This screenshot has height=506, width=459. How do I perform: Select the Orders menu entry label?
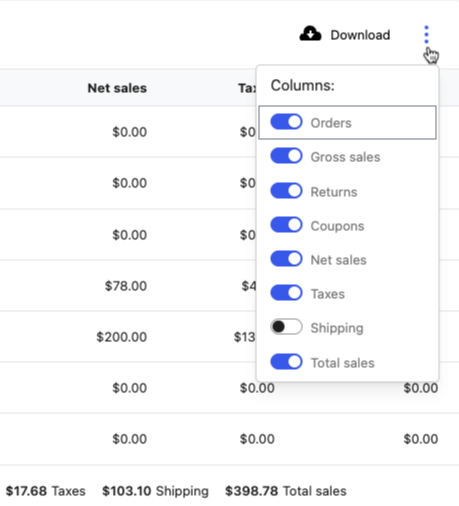coord(331,123)
